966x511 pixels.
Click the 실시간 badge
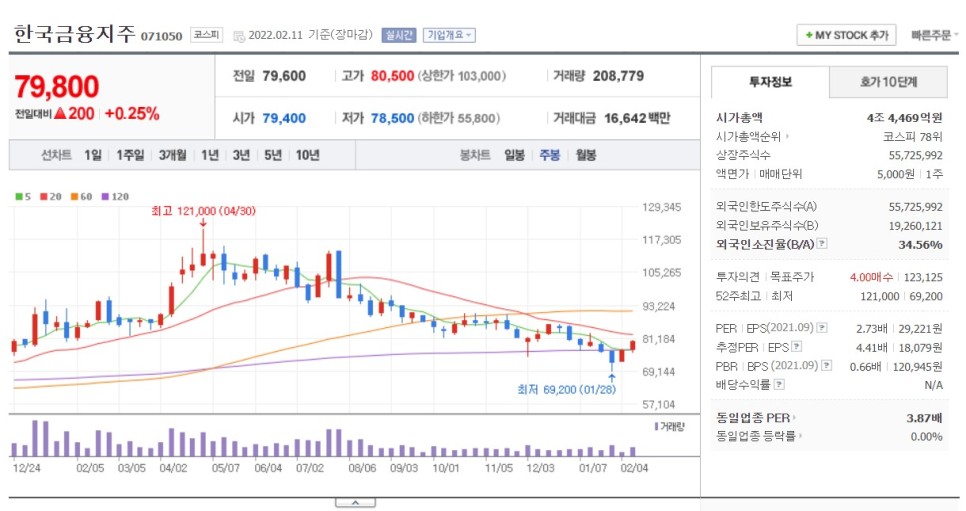[x=399, y=35]
